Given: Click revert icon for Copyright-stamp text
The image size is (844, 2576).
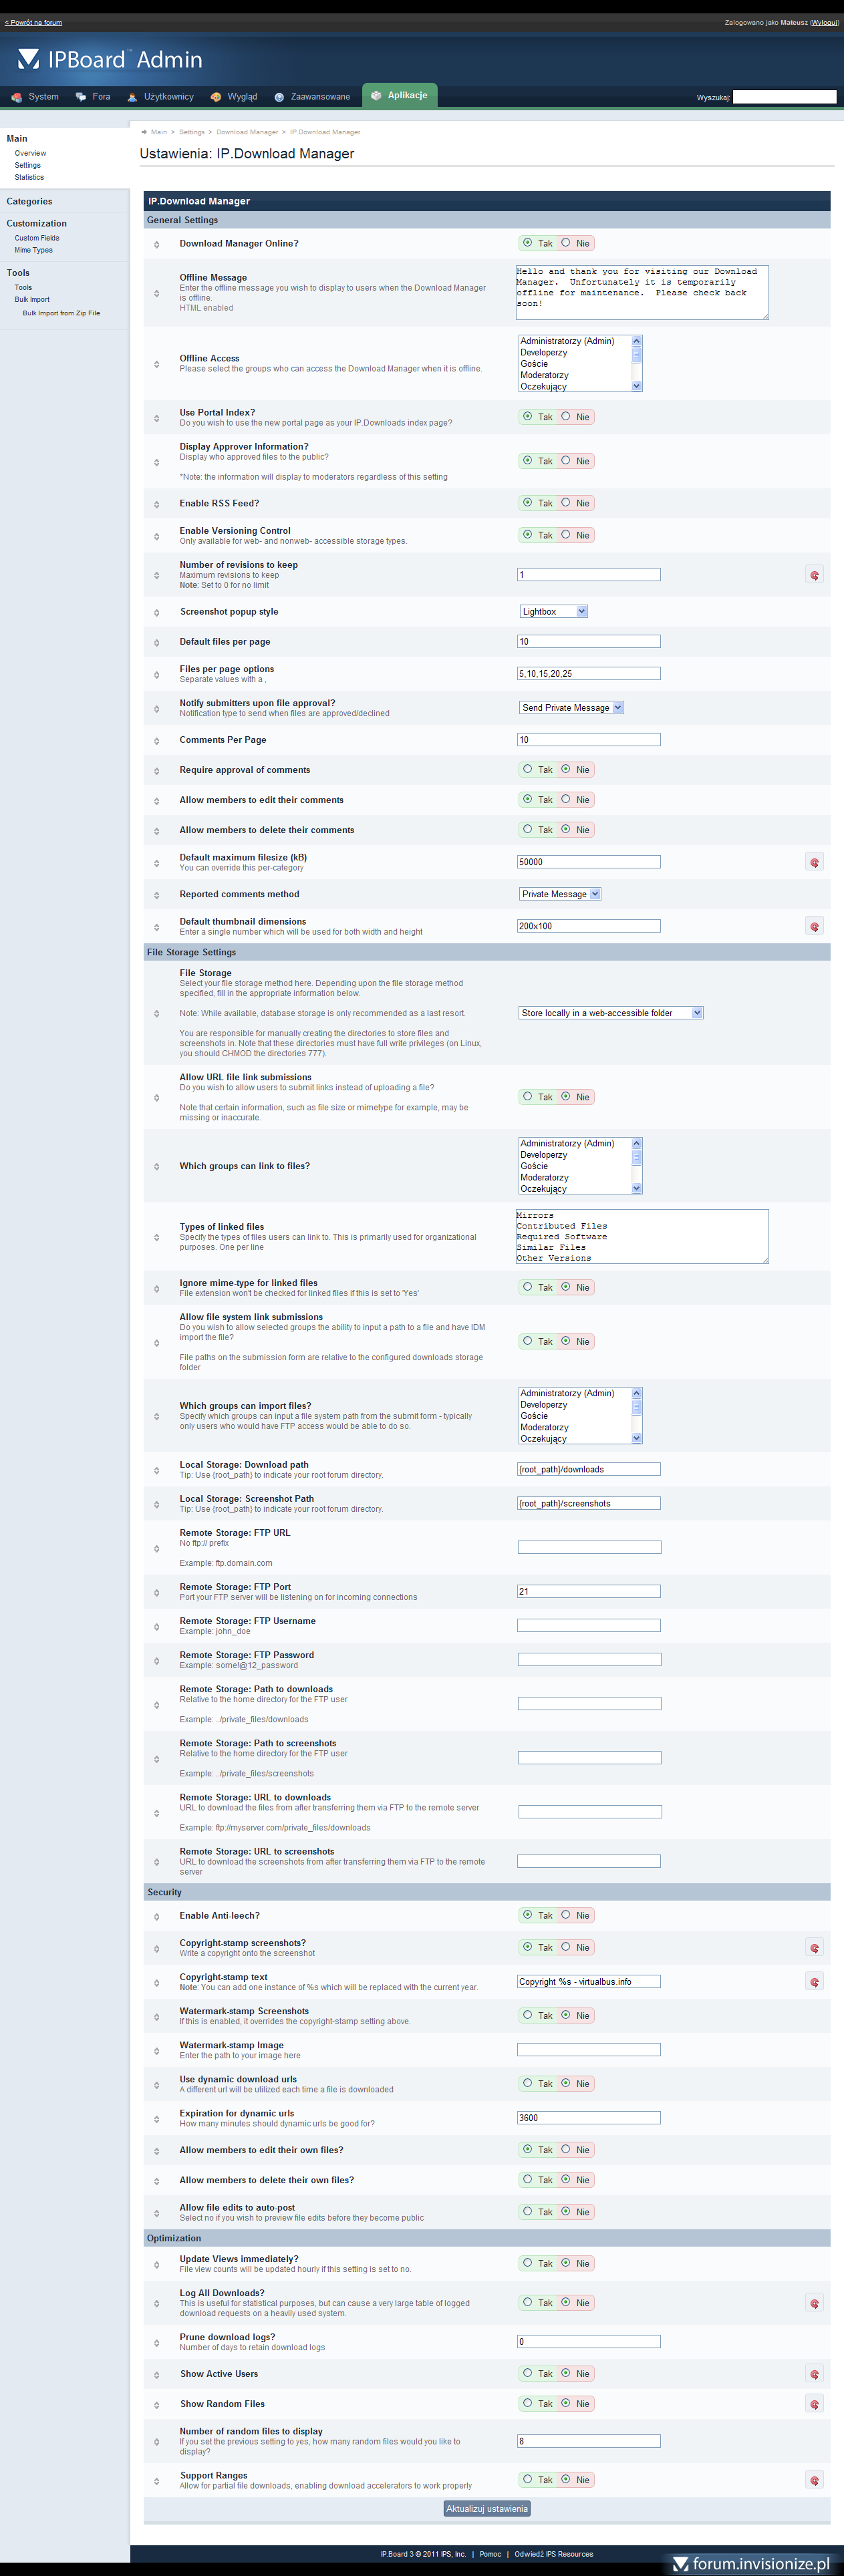Looking at the screenshot, I should 814,1982.
